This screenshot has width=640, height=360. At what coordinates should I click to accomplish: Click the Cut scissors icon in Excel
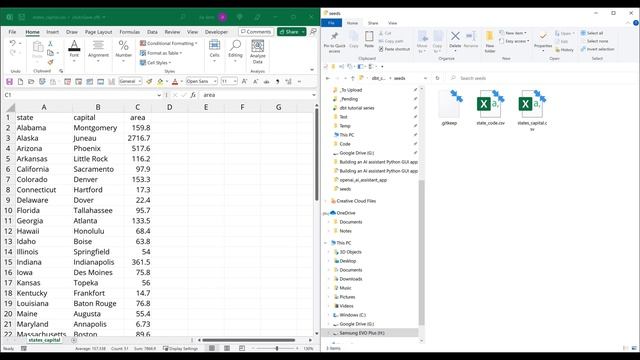(x=50, y=44)
